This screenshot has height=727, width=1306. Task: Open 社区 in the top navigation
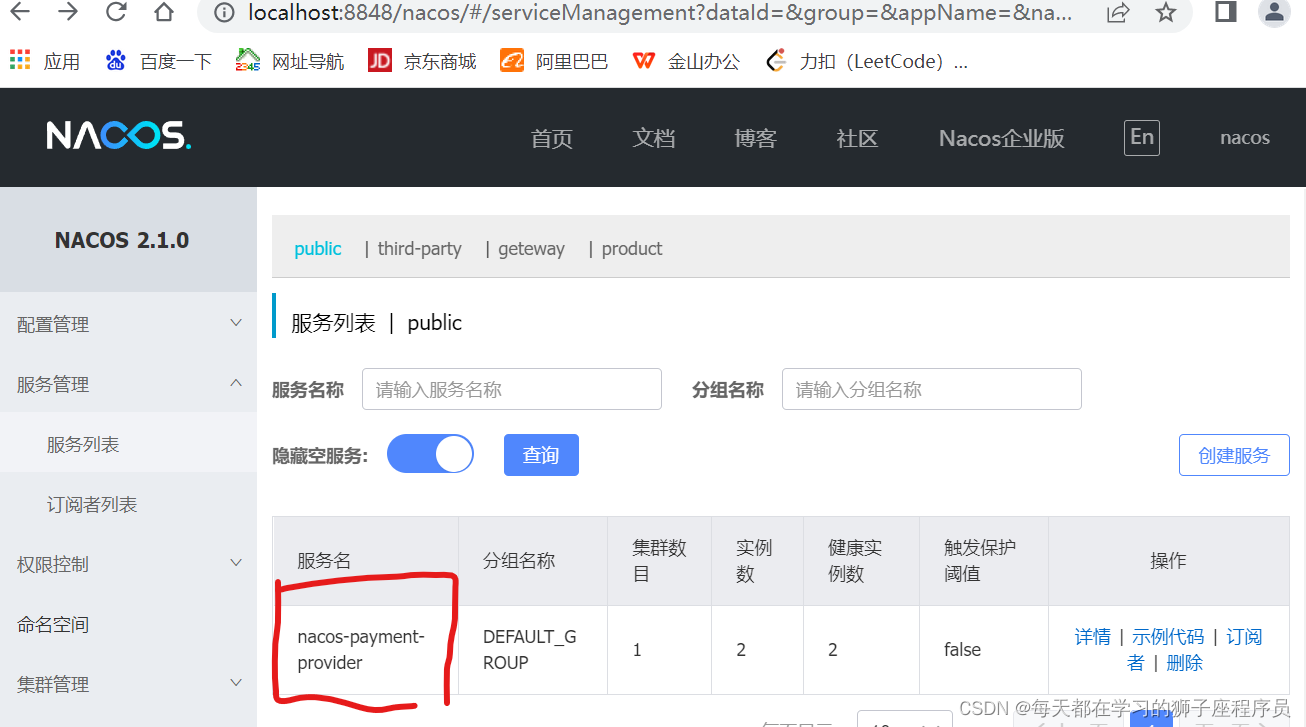857,138
